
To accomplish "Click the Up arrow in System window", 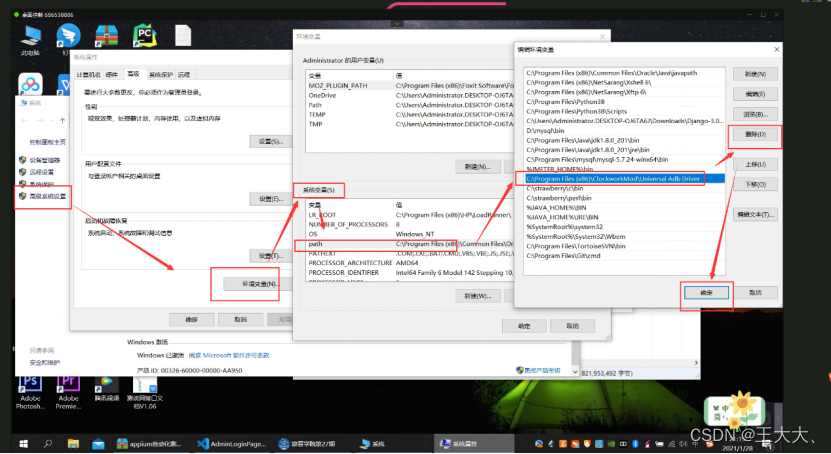I will [63, 121].
